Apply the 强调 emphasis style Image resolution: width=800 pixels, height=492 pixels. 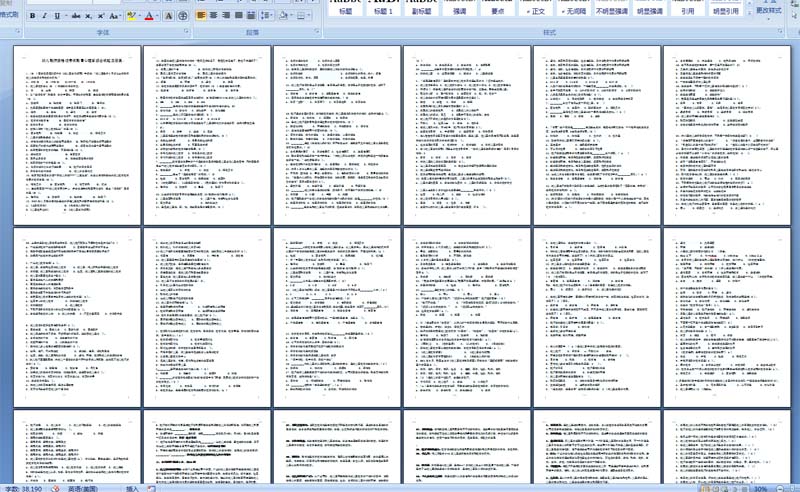(460, 8)
